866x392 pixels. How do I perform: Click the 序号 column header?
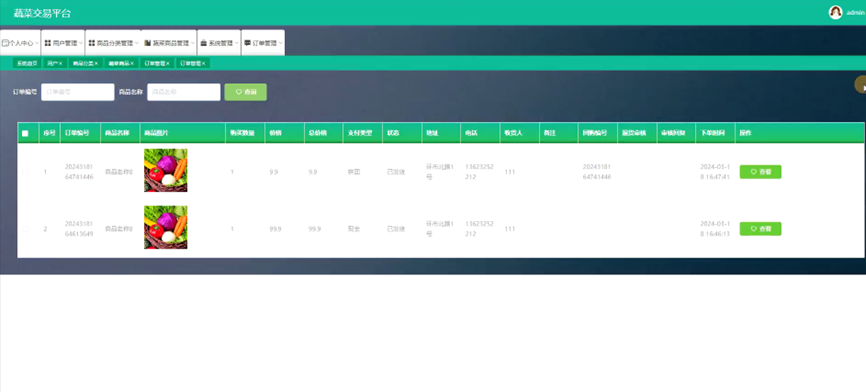49,133
